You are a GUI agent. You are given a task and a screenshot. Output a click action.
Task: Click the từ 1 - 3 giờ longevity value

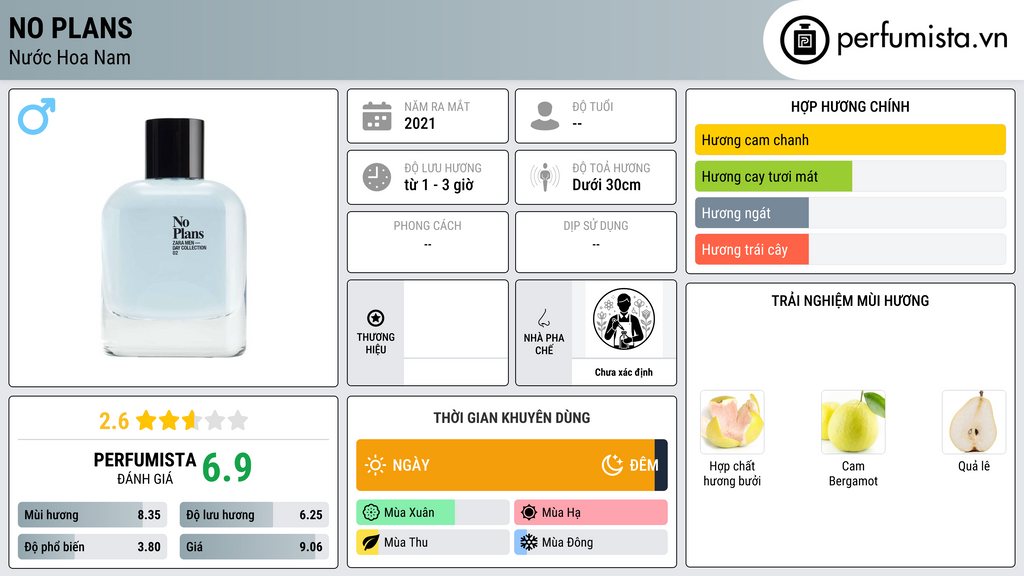coord(439,185)
